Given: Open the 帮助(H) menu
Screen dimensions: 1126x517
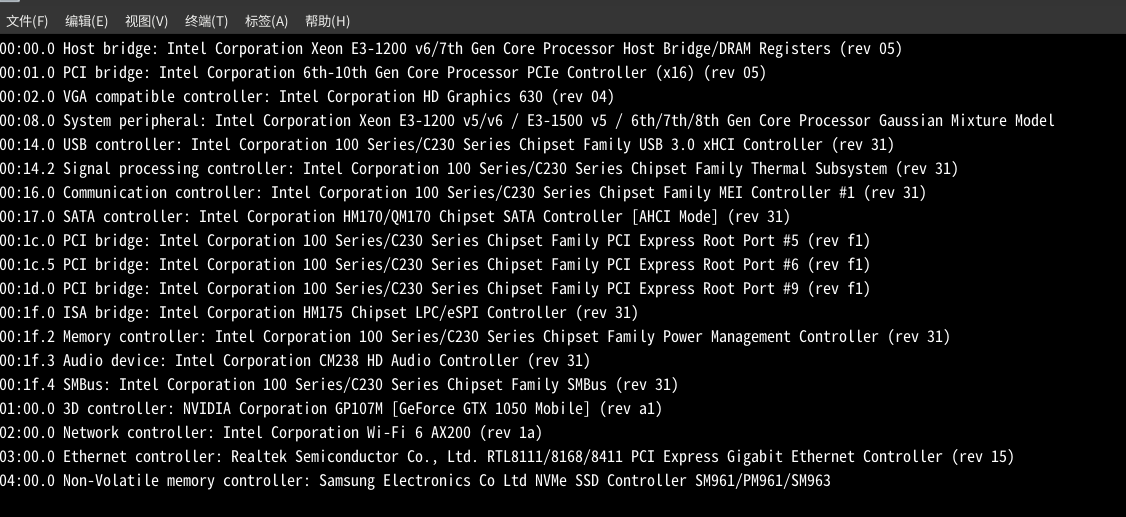Looking at the screenshot, I should (327, 21).
